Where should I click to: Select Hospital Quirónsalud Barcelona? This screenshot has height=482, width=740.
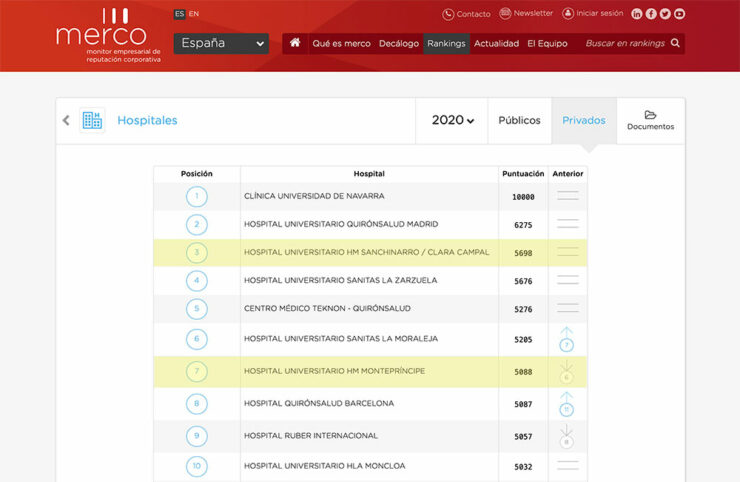(x=319, y=403)
